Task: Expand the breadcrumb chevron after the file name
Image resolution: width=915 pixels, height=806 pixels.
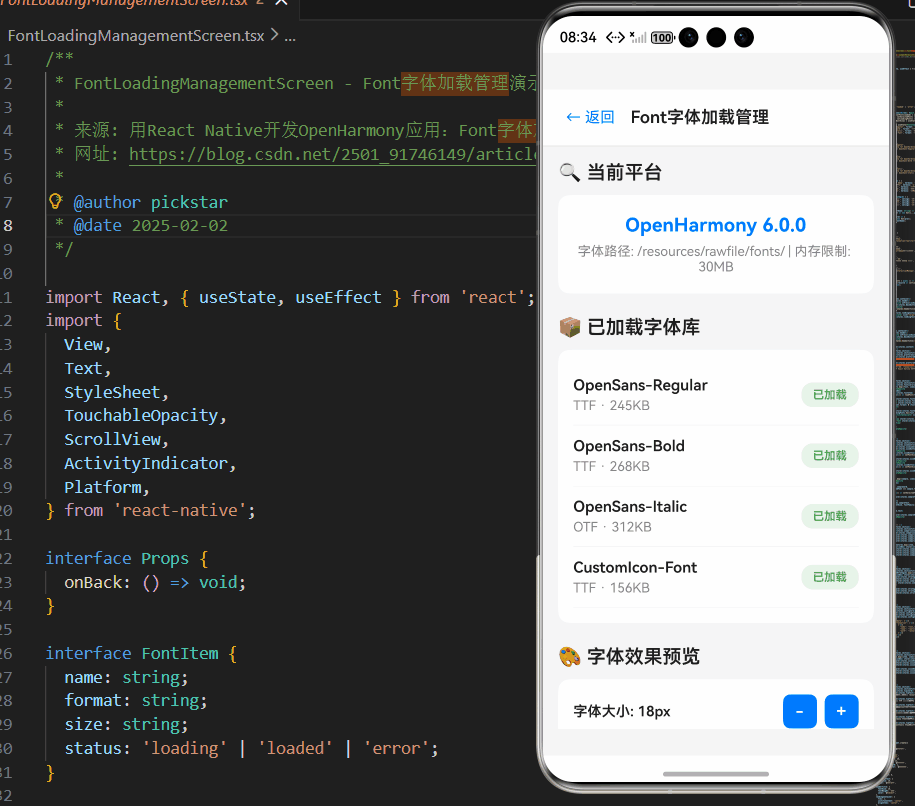Action: click(x=274, y=35)
